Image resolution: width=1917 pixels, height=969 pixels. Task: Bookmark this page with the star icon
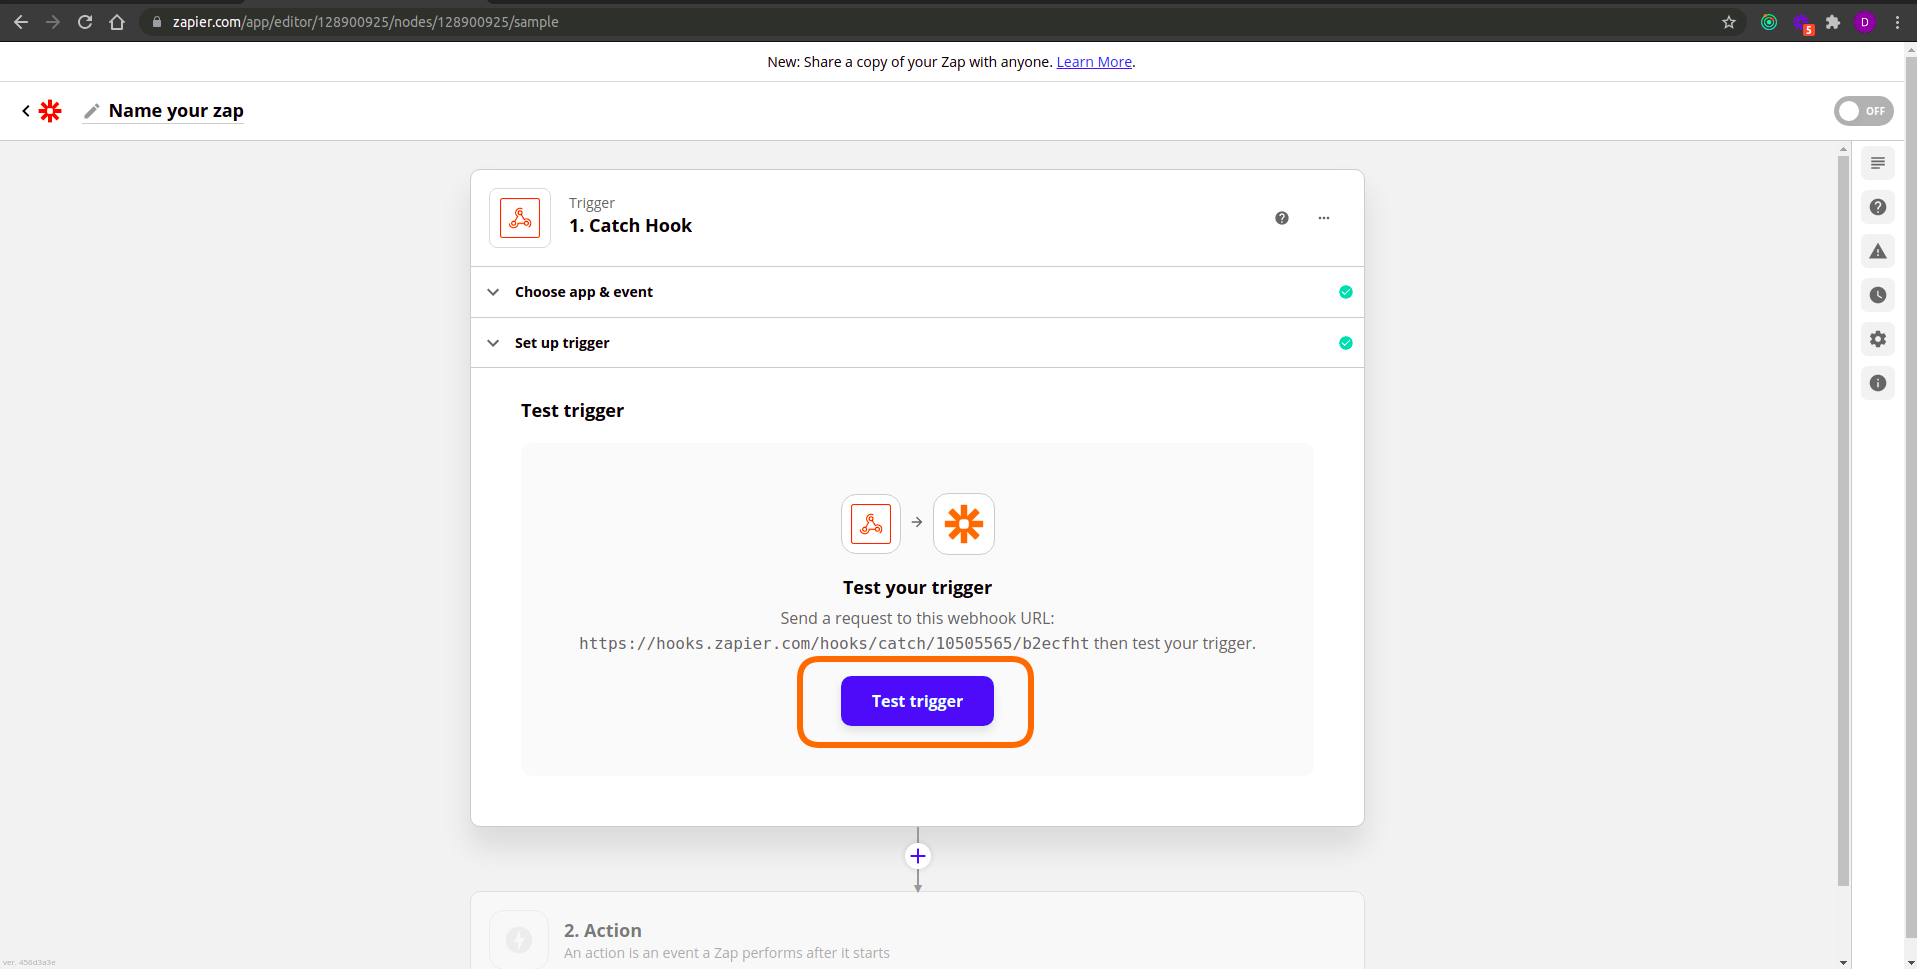1729,22
